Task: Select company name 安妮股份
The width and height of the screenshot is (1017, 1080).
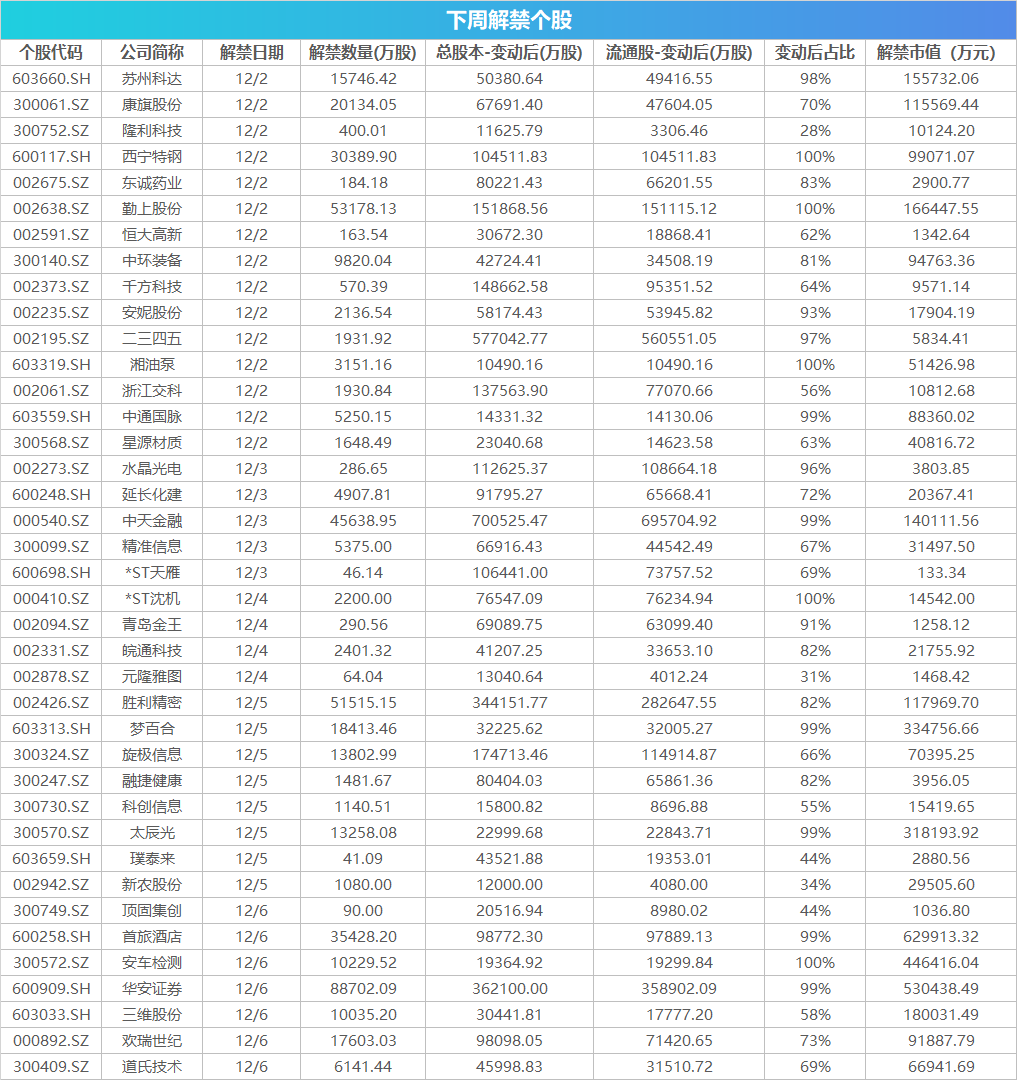Action: pyautogui.click(x=152, y=313)
